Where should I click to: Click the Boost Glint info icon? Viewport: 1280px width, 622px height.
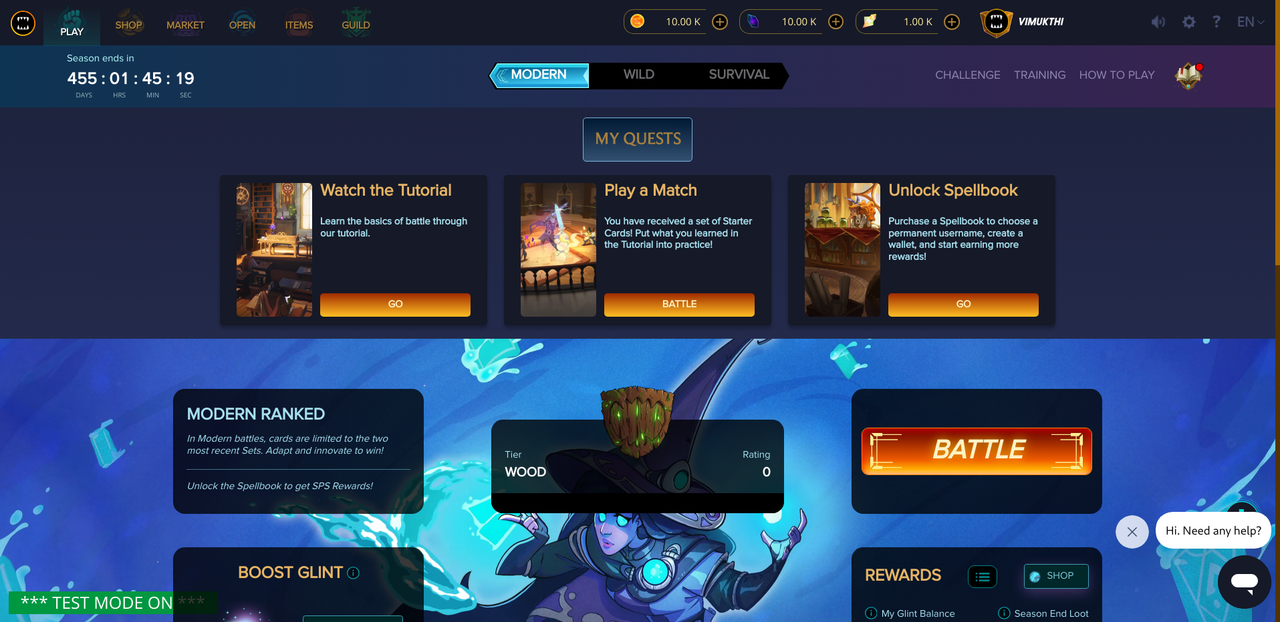(x=353, y=573)
